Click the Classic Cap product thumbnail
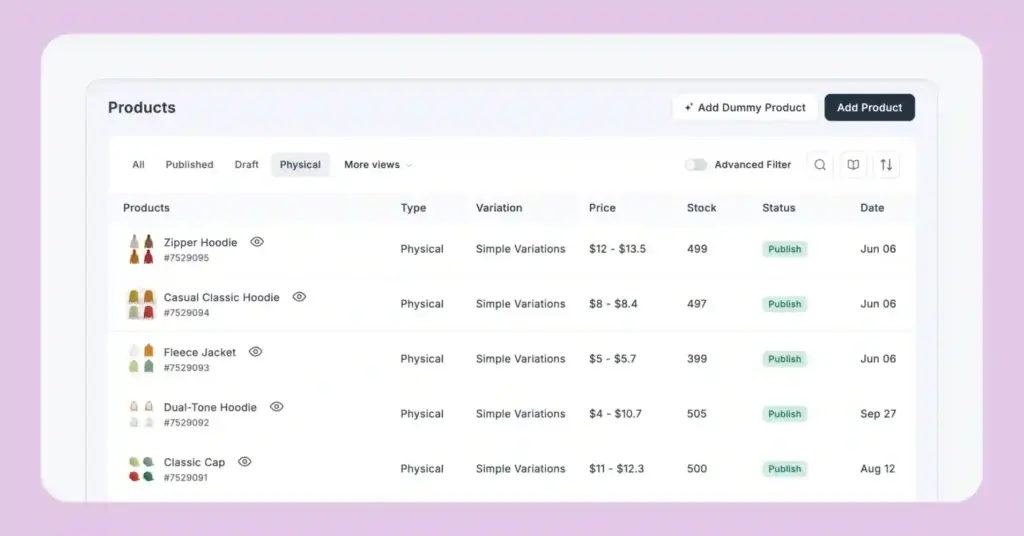This screenshot has width=1024, height=536. 141,469
